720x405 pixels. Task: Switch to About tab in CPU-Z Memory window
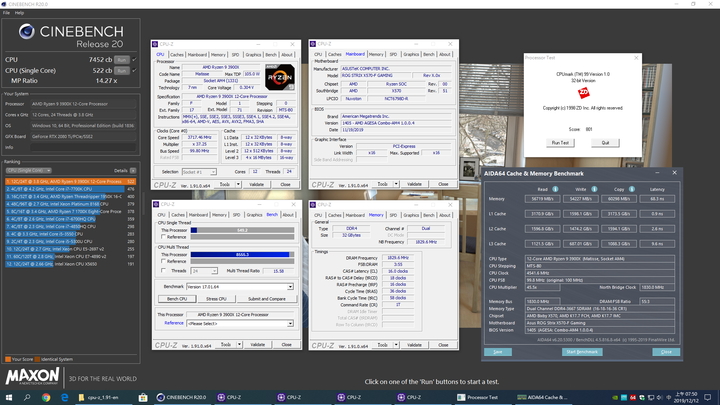click(x=444, y=215)
